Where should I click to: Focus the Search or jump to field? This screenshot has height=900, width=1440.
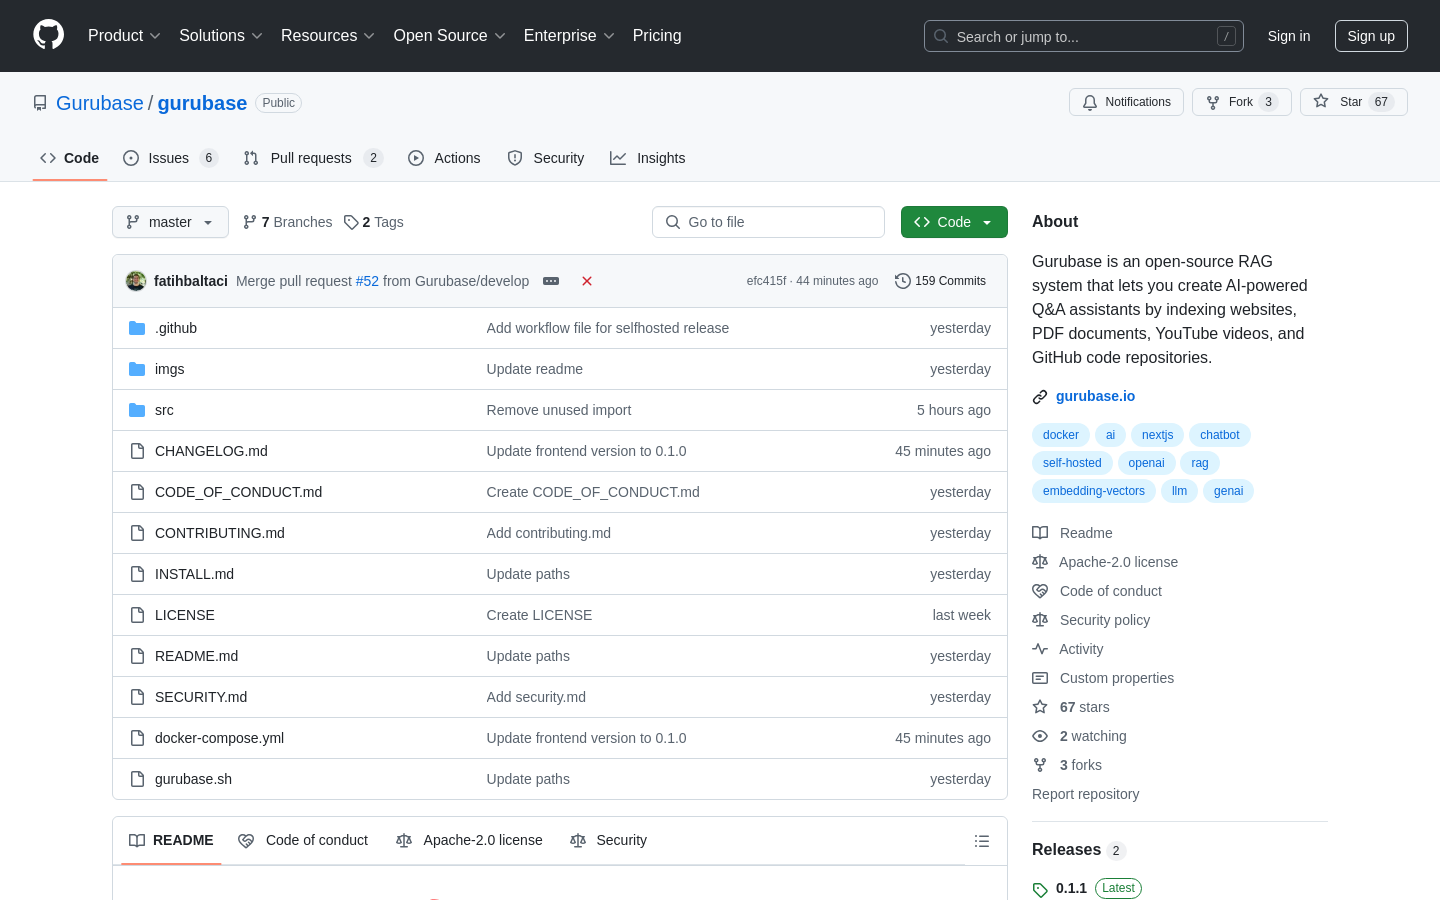coord(1084,36)
